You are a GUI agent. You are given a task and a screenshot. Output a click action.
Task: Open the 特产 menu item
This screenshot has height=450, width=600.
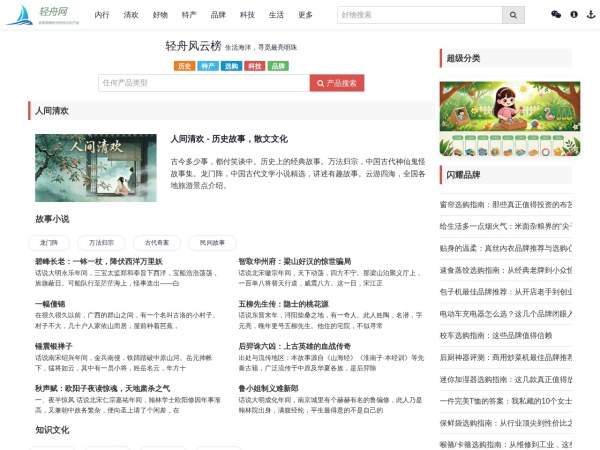click(189, 15)
